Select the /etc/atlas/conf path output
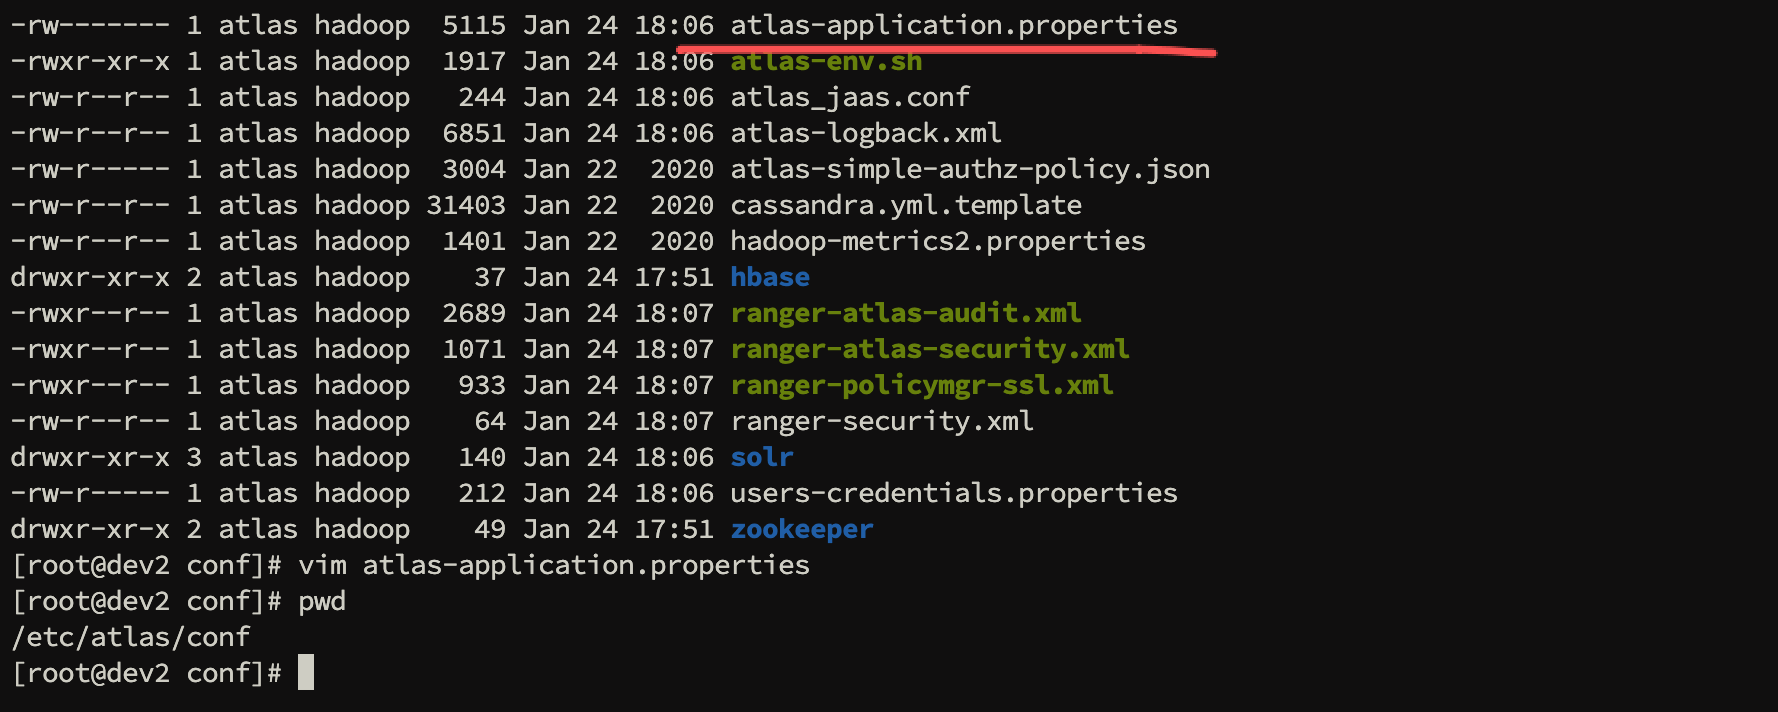1778x712 pixels. point(130,637)
